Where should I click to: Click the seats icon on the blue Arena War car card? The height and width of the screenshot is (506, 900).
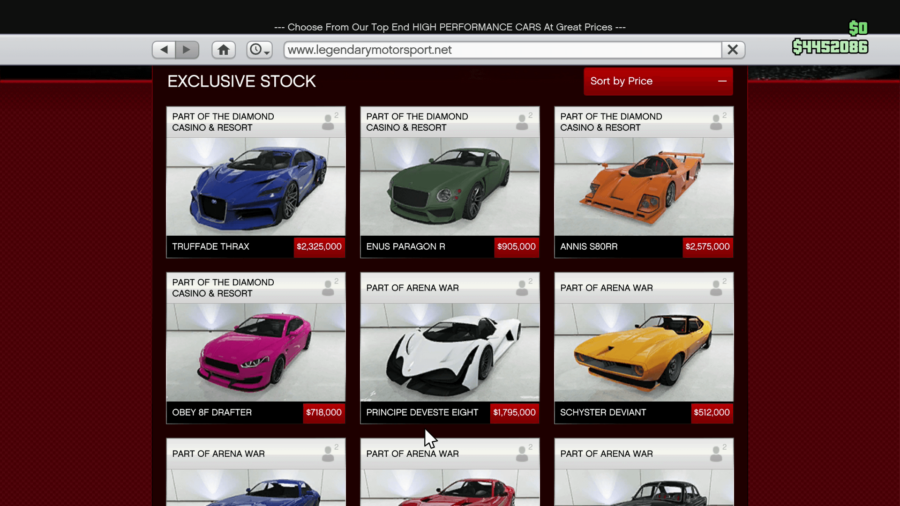tap(329, 453)
